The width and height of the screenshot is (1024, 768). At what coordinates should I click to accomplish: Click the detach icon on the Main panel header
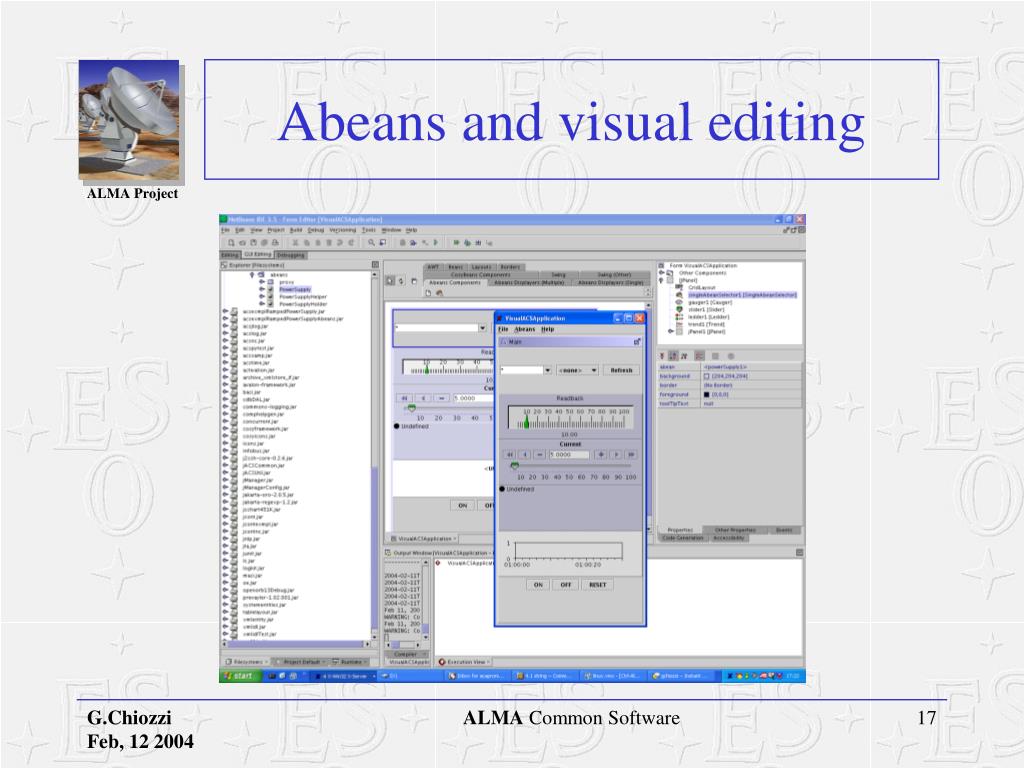(x=637, y=342)
